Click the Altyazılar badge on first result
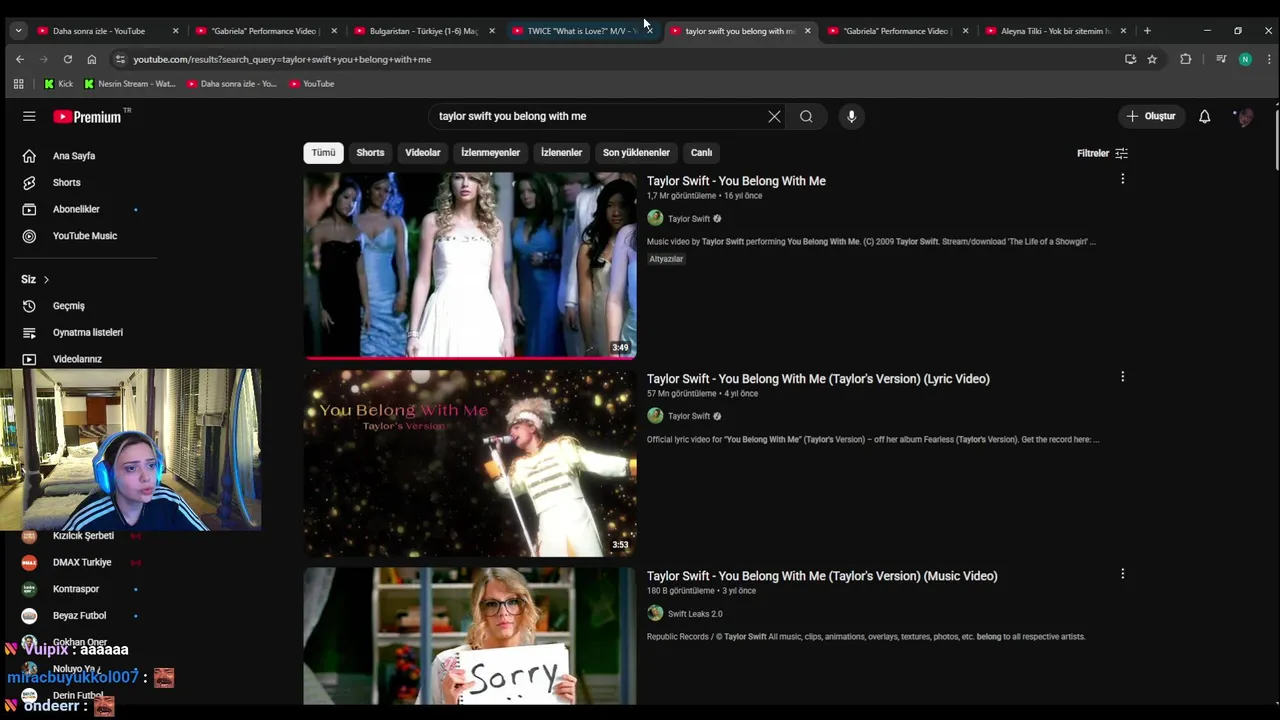 point(666,259)
